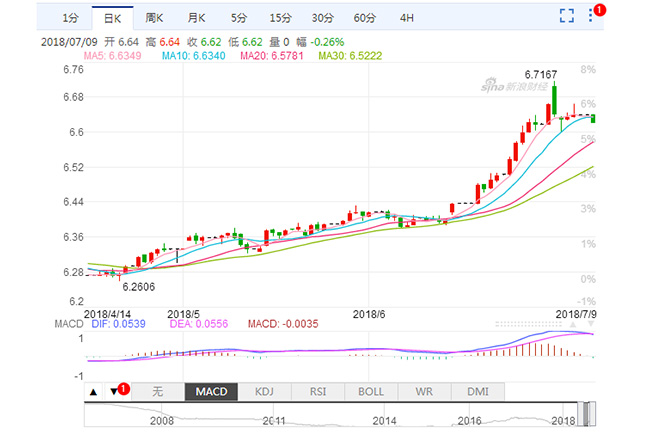Select the KDJ indicator button
The height and width of the screenshot is (433, 650).
click(264, 392)
